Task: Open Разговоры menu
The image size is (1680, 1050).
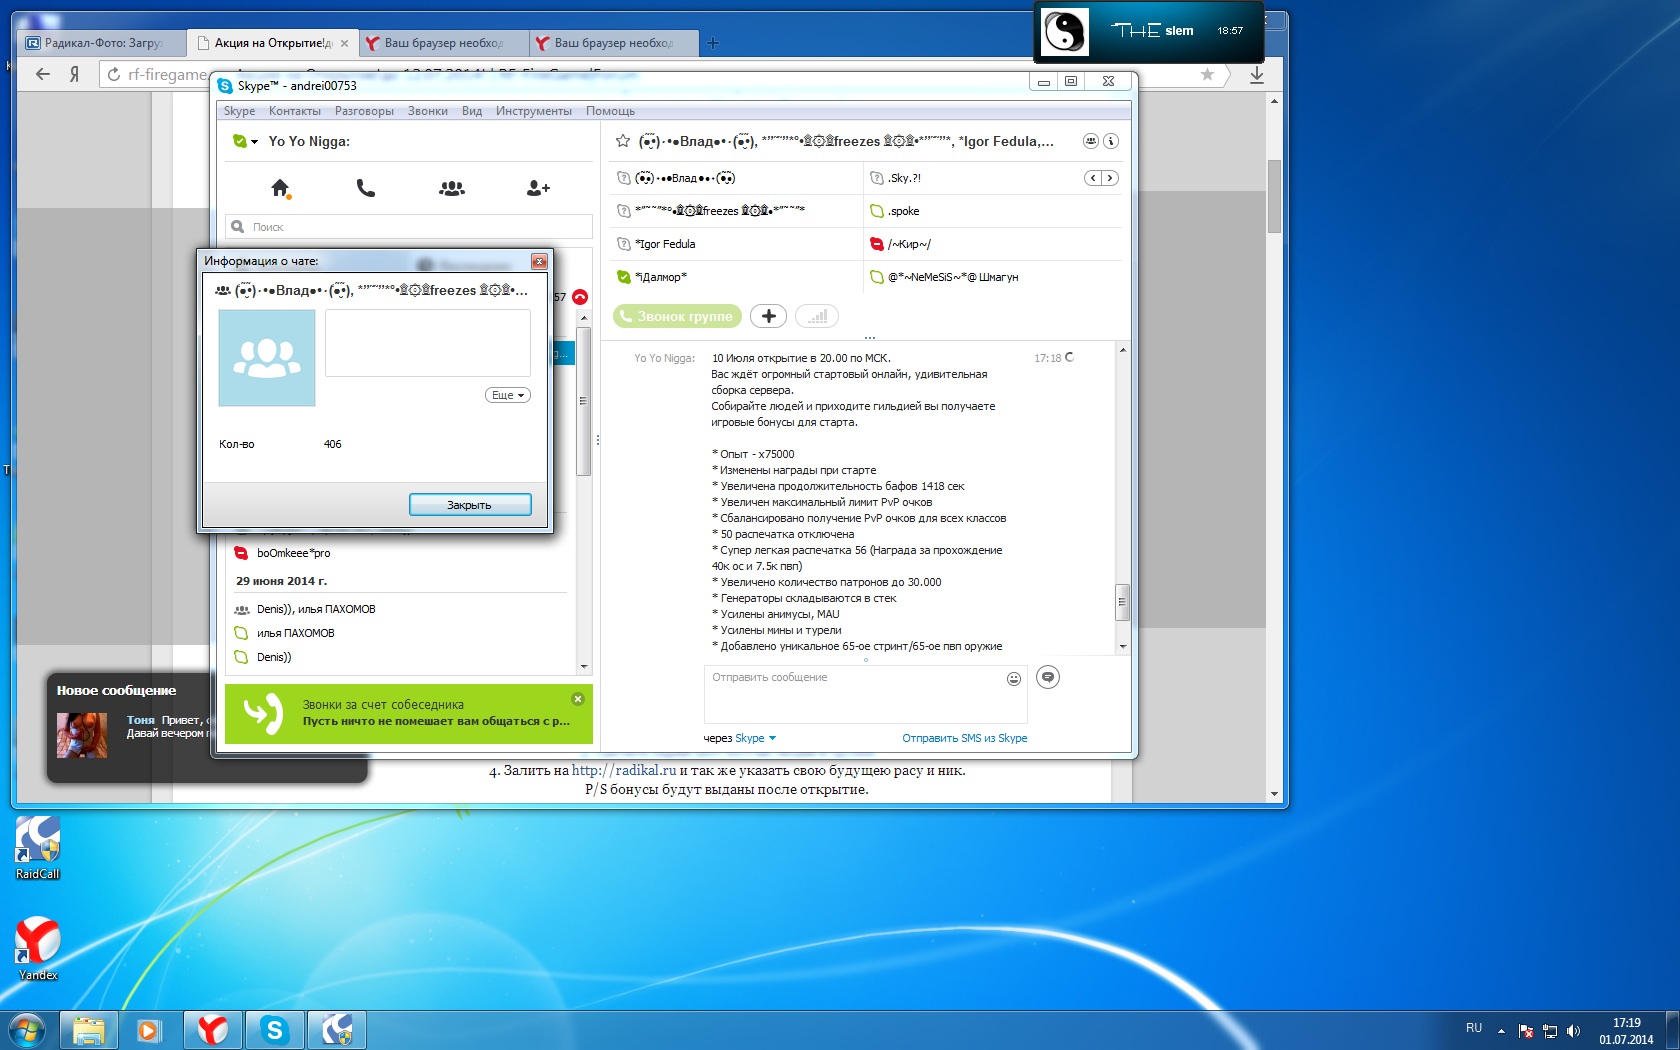Action: coord(364,111)
